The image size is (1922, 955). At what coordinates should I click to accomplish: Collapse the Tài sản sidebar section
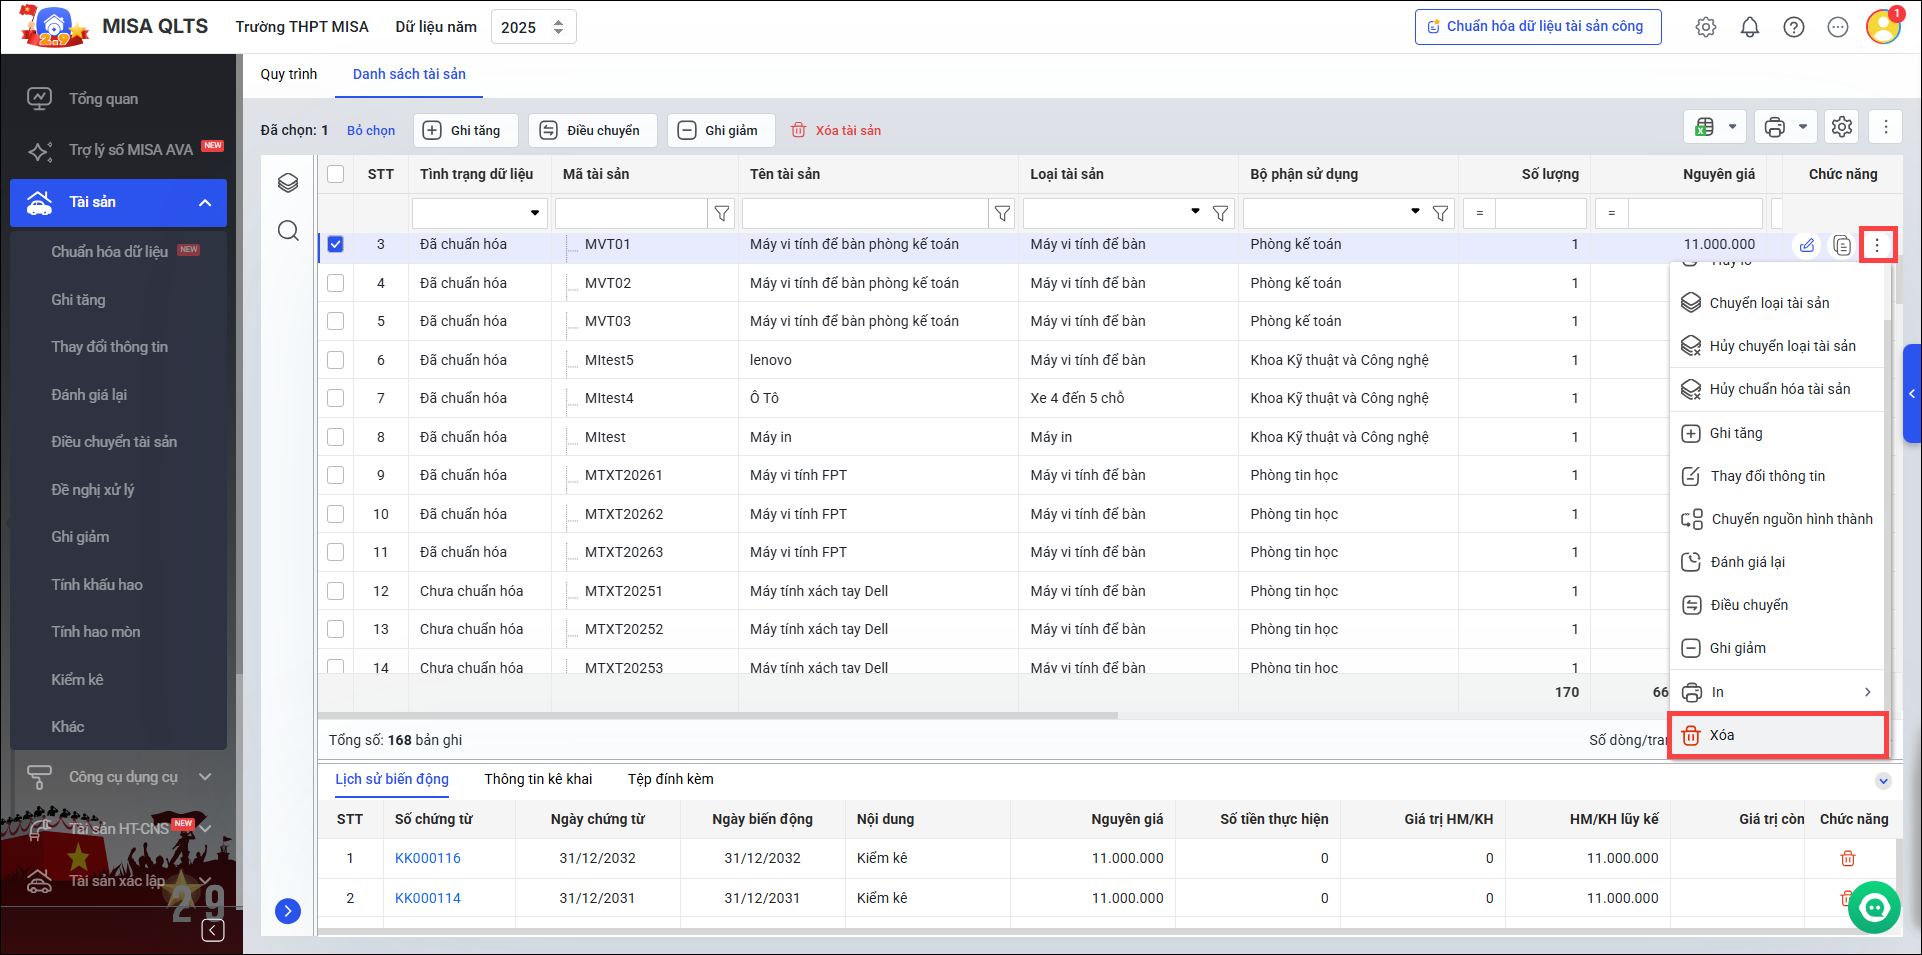[205, 203]
